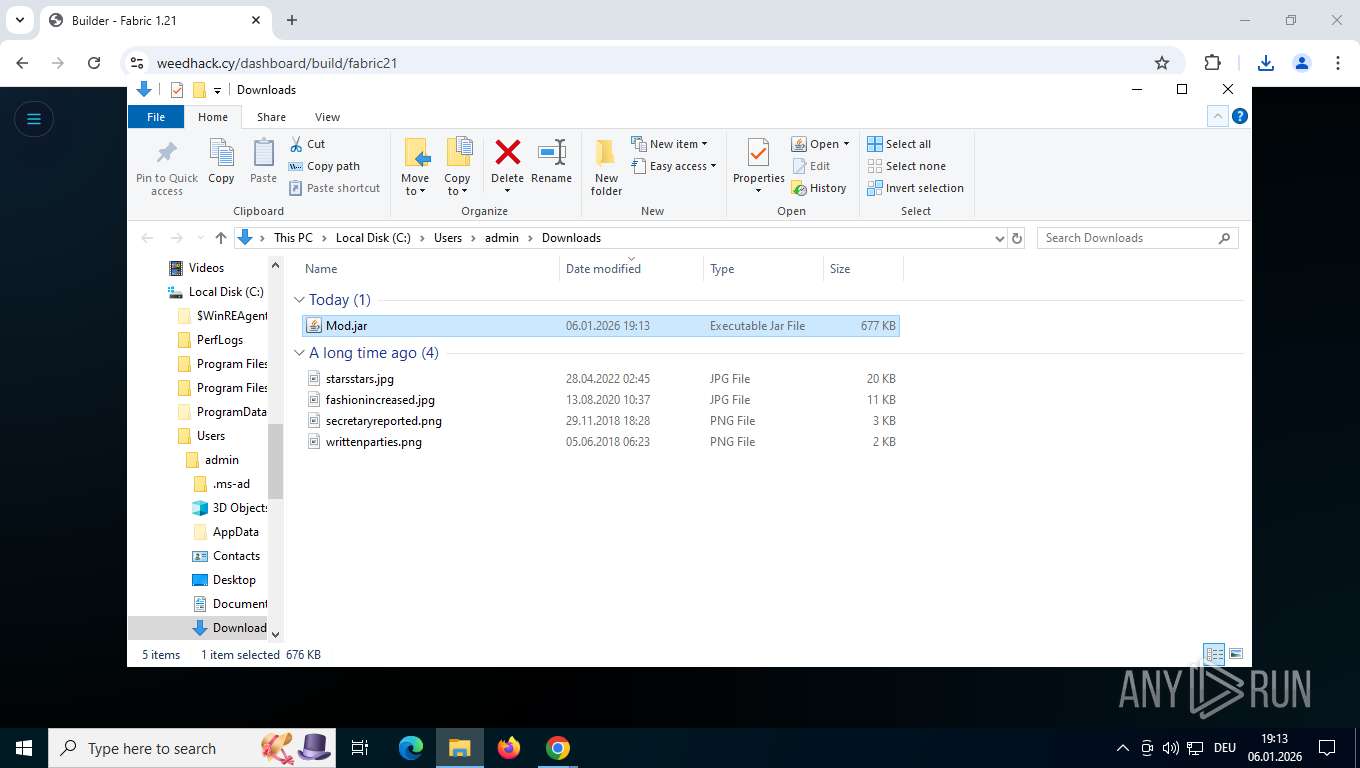Sort by Size column header
The height and width of the screenshot is (768, 1360).
863,269
